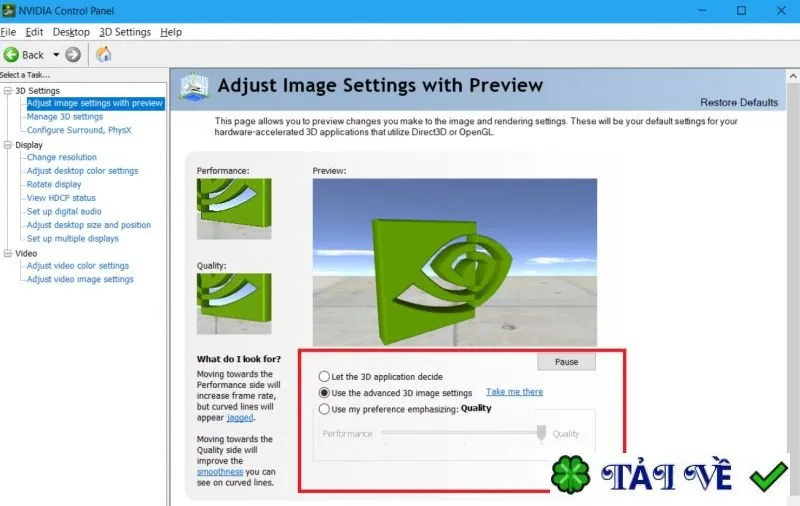Open Change resolution
The height and width of the screenshot is (506, 800).
coord(62,157)
